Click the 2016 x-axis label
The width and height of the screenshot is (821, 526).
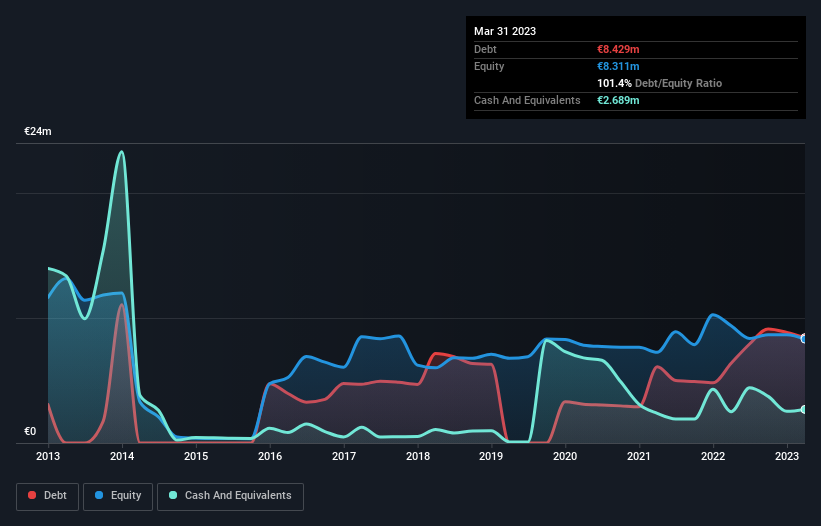pyautogui.click(x=270, y=456)
